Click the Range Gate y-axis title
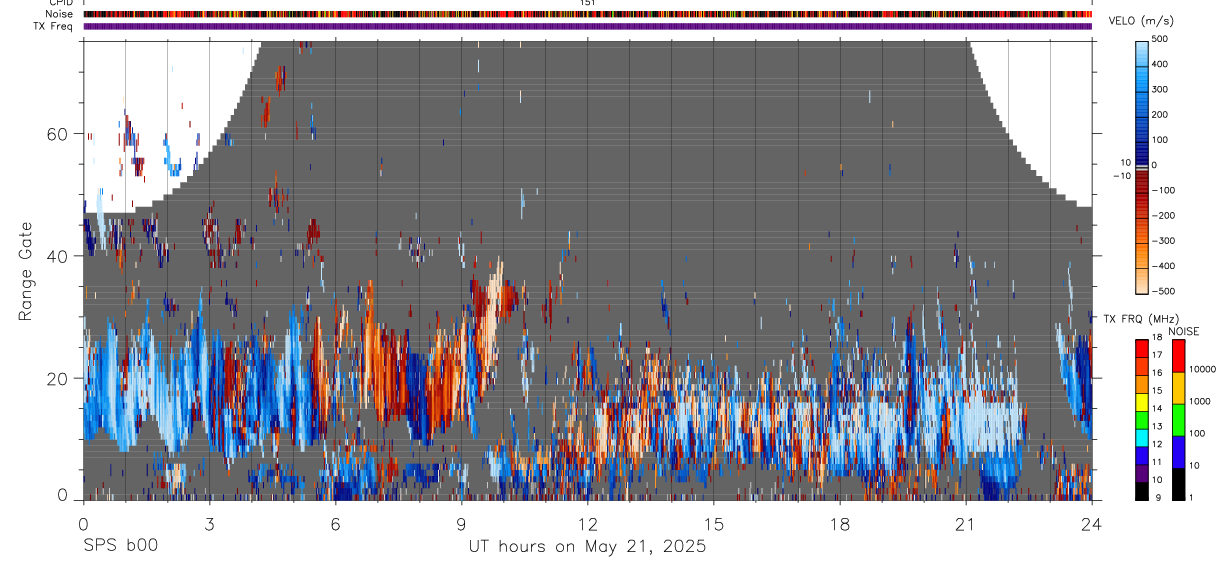Viewport: 1228px width, 567px height. (25, 271)
